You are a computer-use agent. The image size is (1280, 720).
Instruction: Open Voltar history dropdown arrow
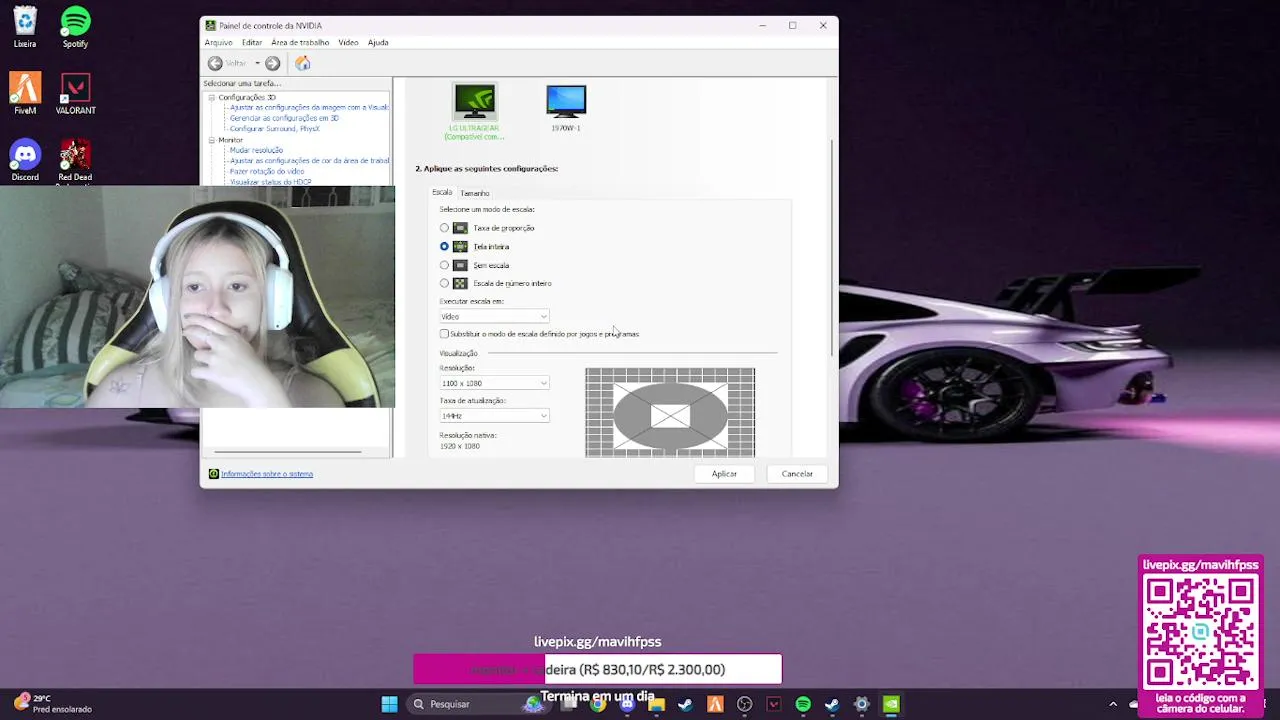point(257,63)
